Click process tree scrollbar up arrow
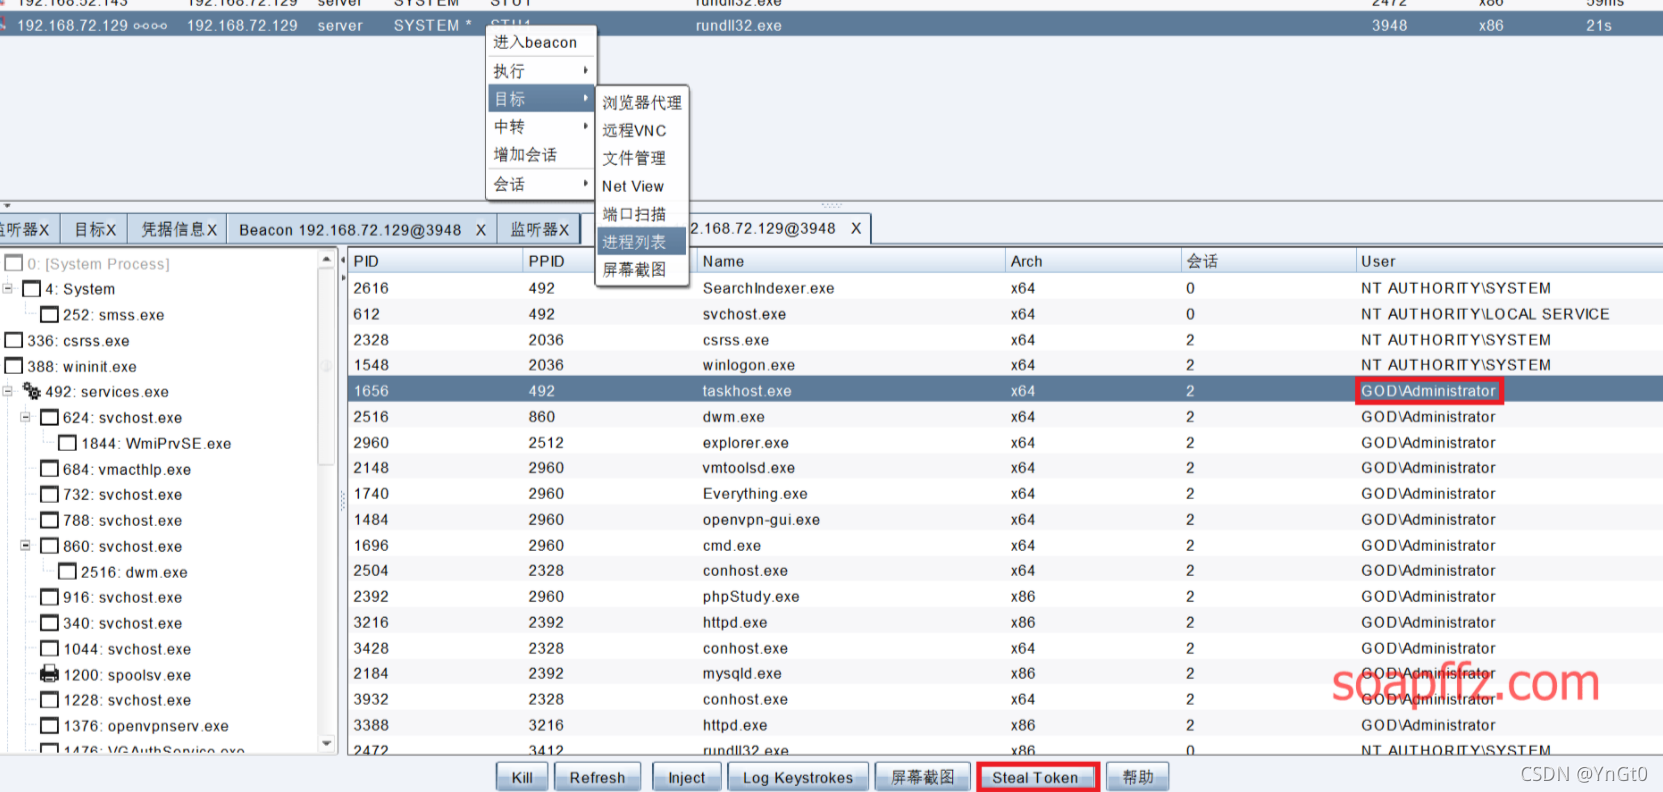1663x792 pixels. (326, 259)
